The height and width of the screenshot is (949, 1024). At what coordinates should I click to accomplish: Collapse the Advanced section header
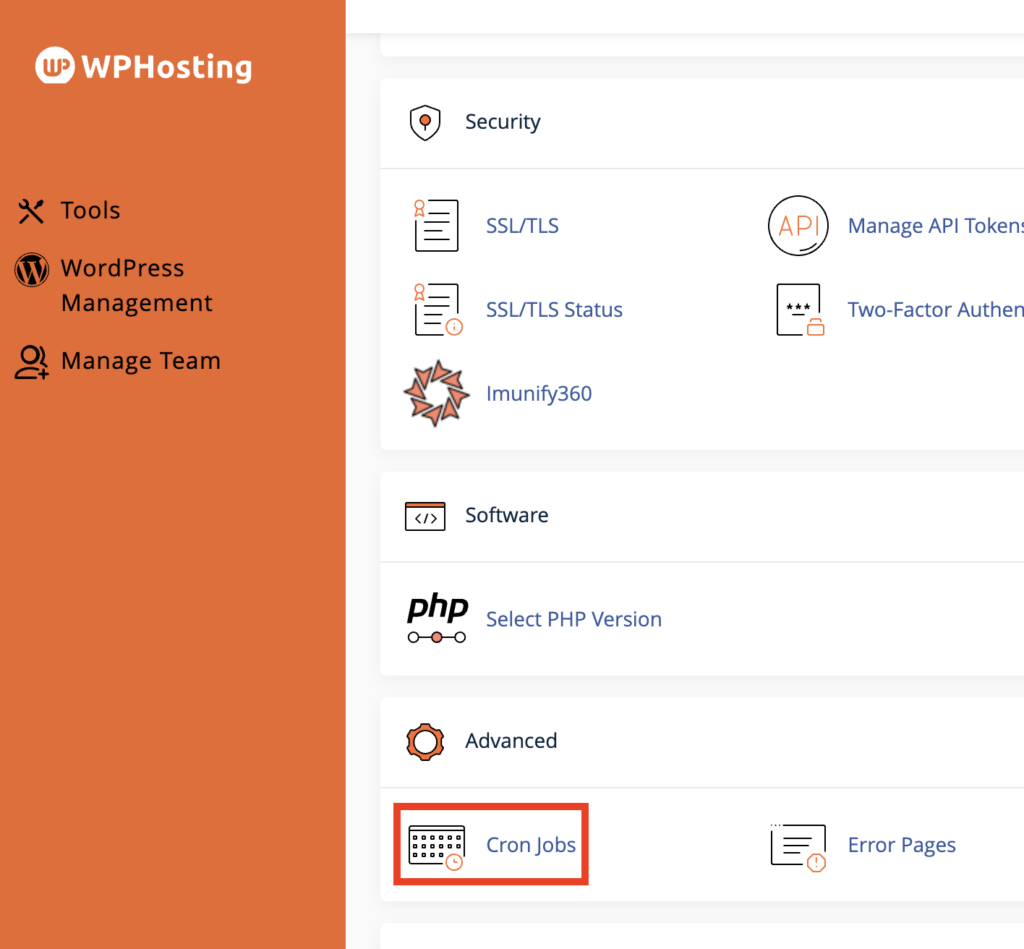click(510, 741)
